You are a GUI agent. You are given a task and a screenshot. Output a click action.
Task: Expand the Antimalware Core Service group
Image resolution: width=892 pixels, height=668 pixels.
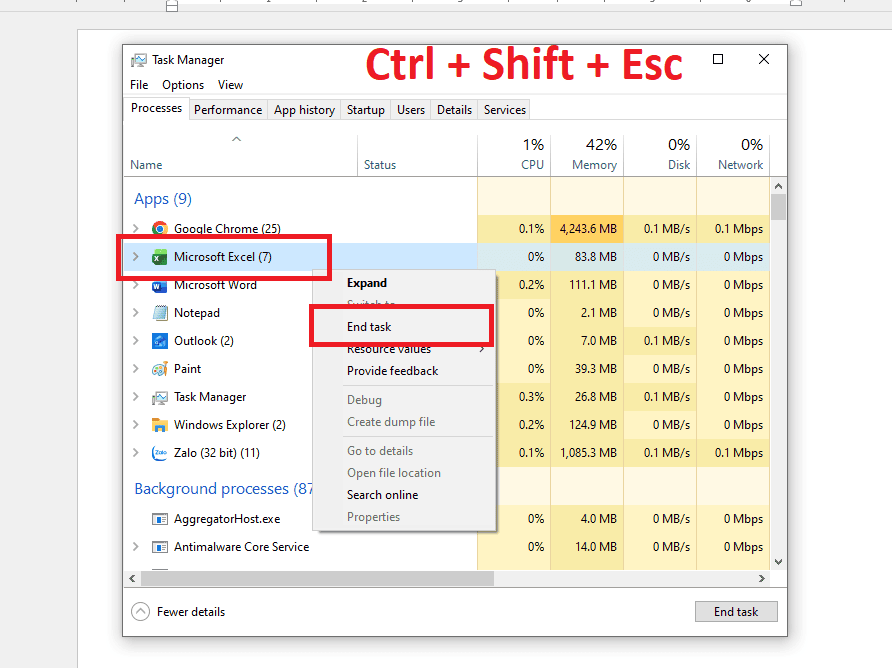pyautogui.click(x=136, y=546)
